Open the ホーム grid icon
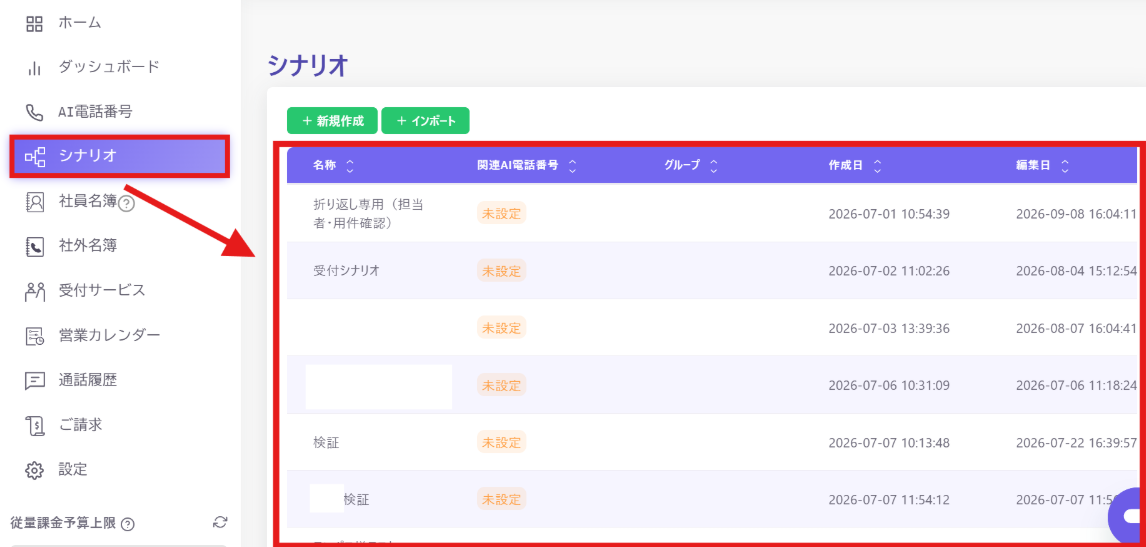This screenshot has height=547, width=1146. [x=34, y=23]
